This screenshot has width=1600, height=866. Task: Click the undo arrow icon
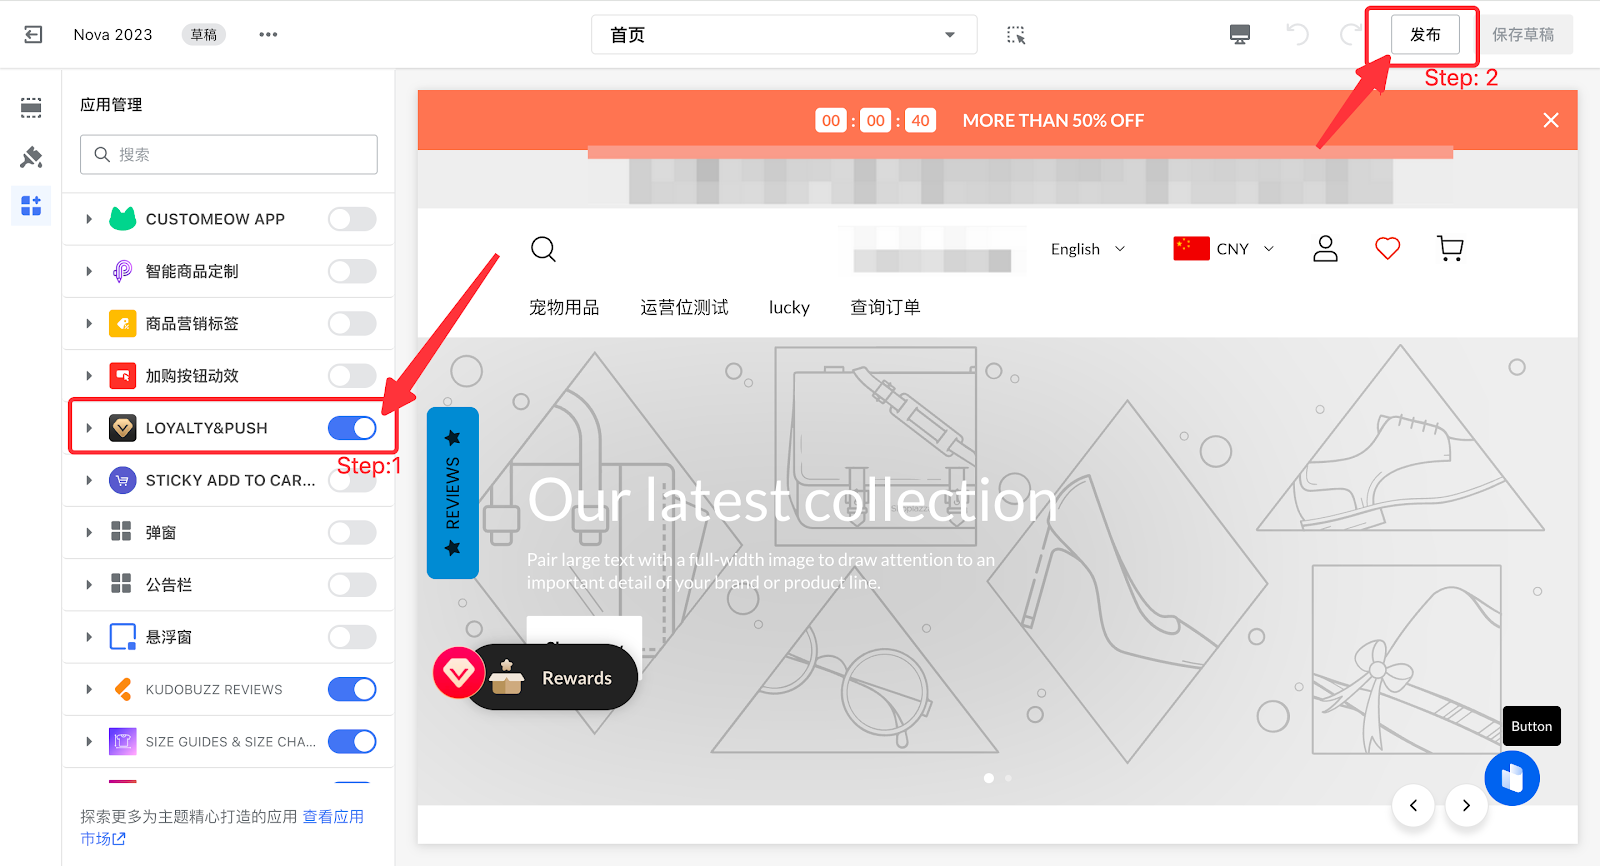pos(1297,35)
